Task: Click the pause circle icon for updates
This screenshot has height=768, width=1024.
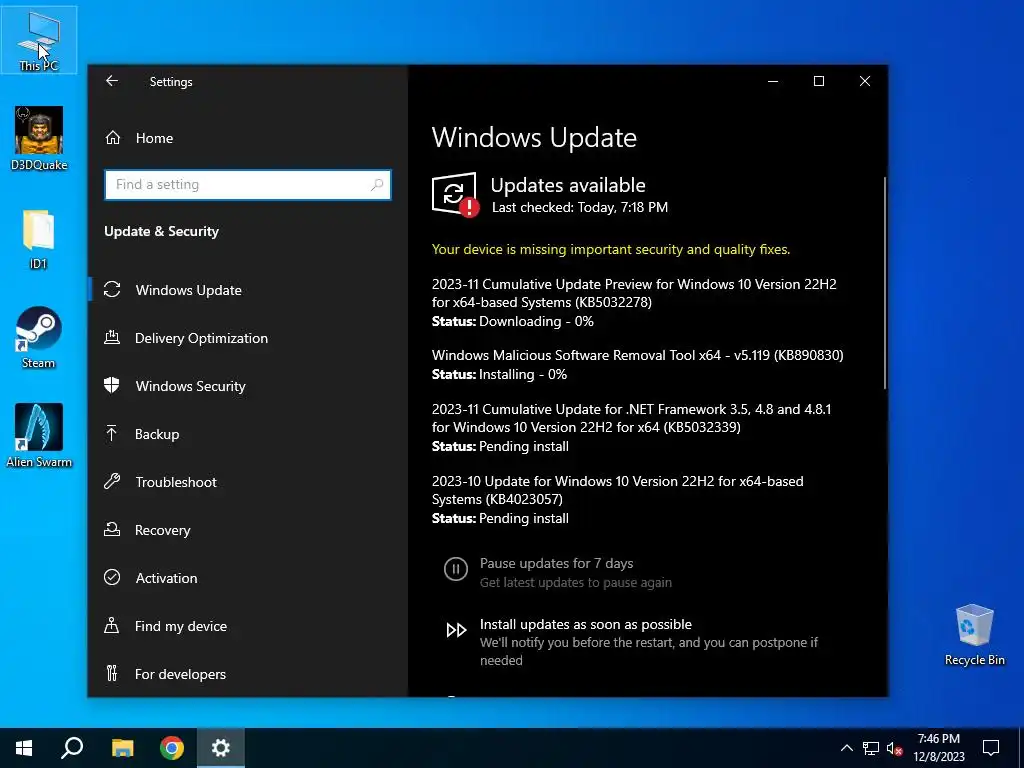Action: (x=456, y=569)
